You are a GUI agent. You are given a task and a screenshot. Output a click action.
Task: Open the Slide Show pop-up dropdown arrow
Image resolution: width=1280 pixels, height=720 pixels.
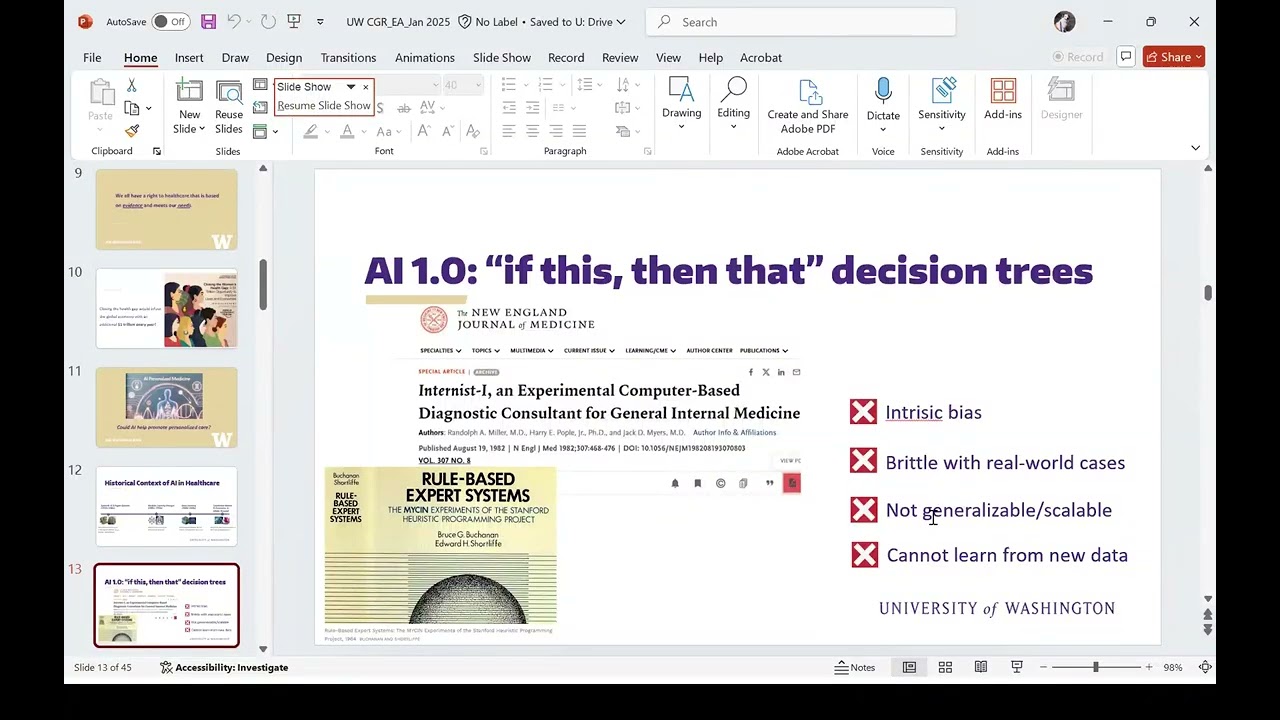[351, 87]
